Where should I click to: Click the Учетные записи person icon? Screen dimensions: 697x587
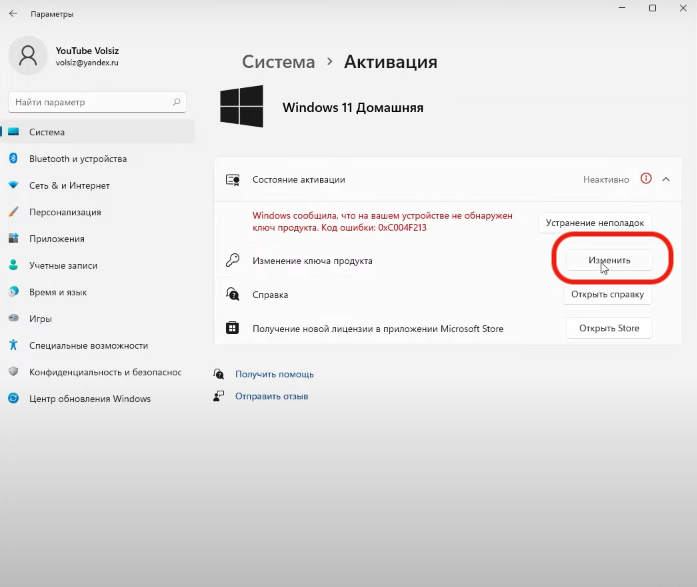pos(13,265)
